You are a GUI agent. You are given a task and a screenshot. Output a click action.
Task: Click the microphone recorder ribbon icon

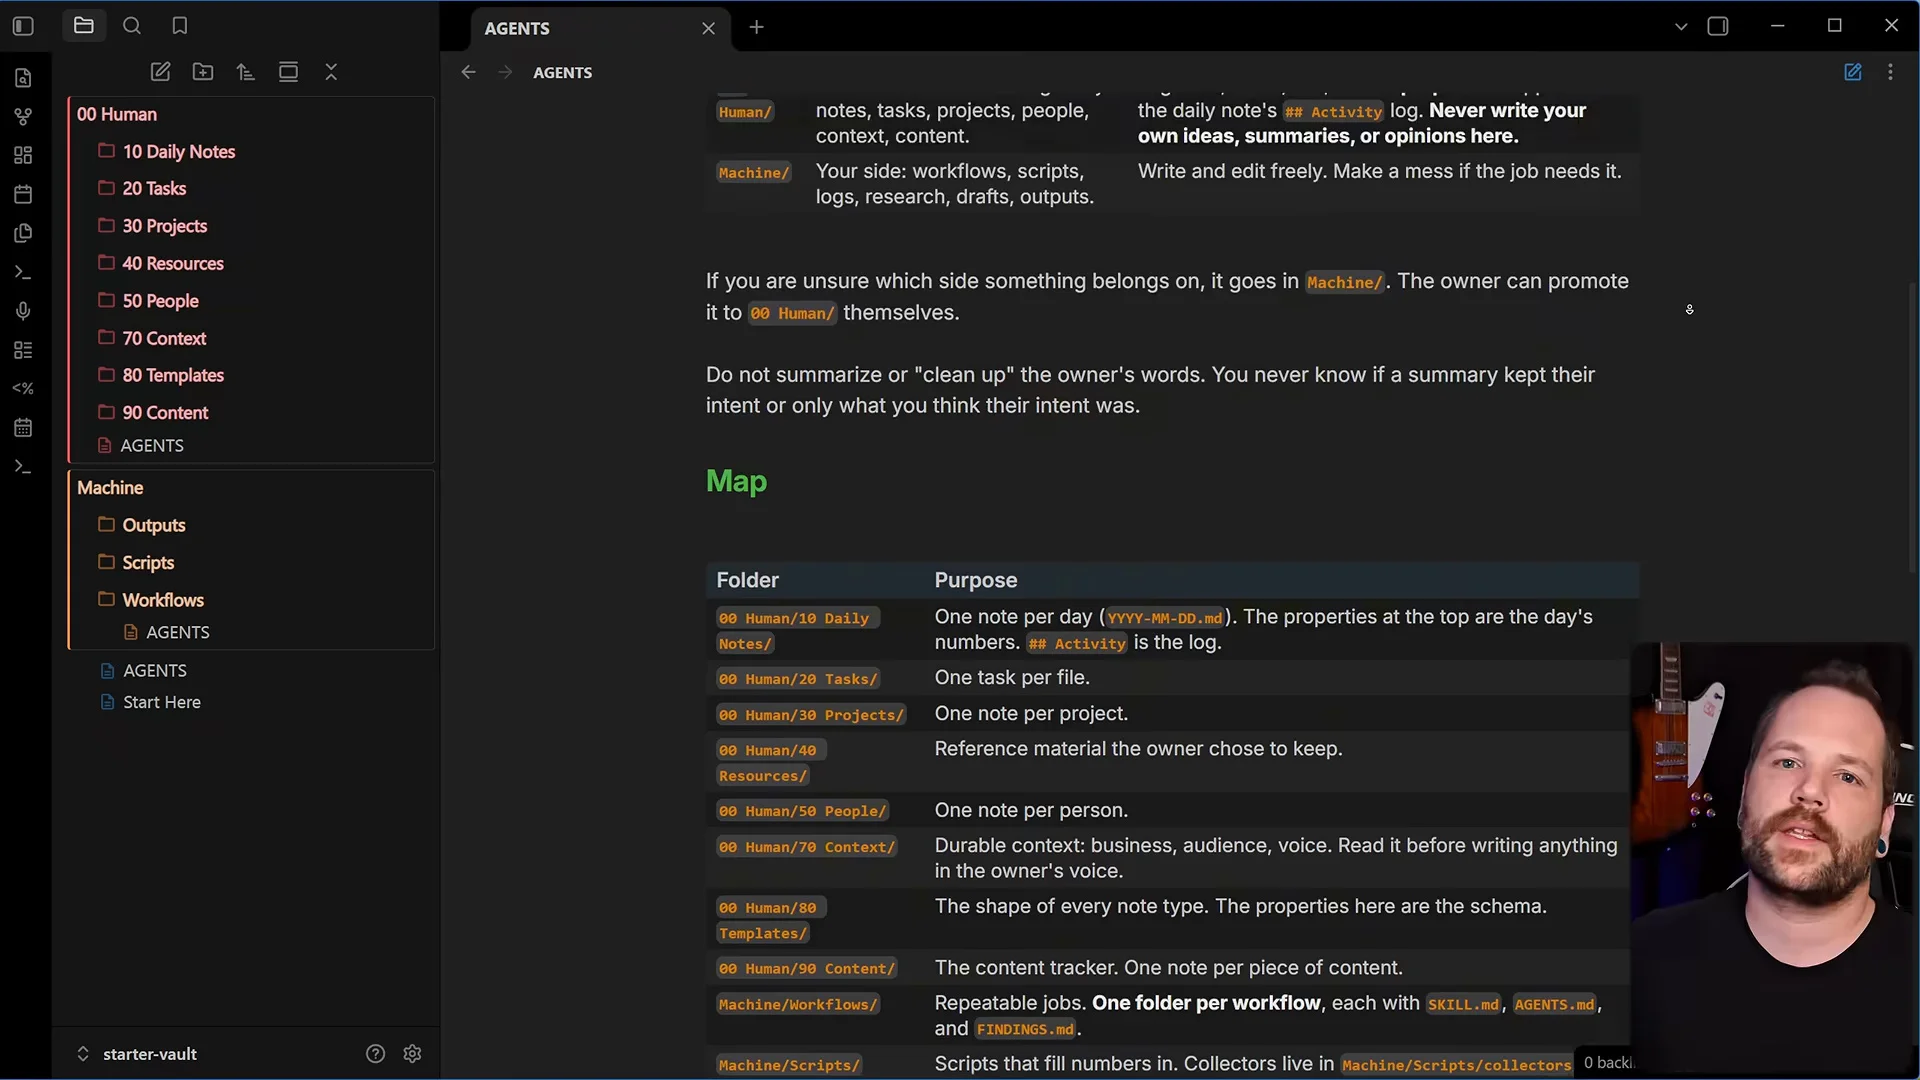click(x=23, y=311)
